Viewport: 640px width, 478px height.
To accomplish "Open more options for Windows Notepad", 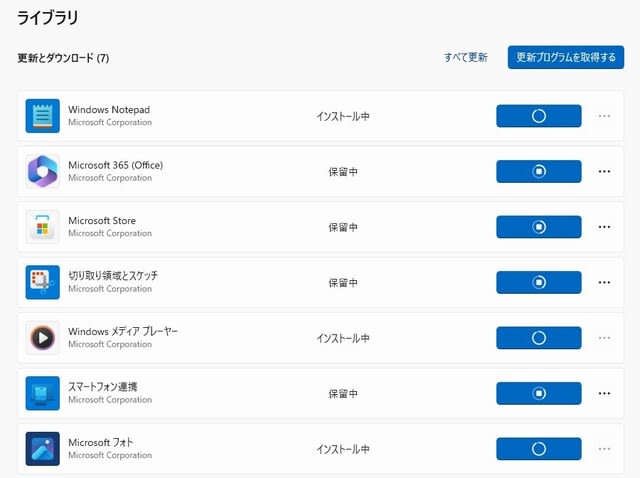I will (604, 116).
